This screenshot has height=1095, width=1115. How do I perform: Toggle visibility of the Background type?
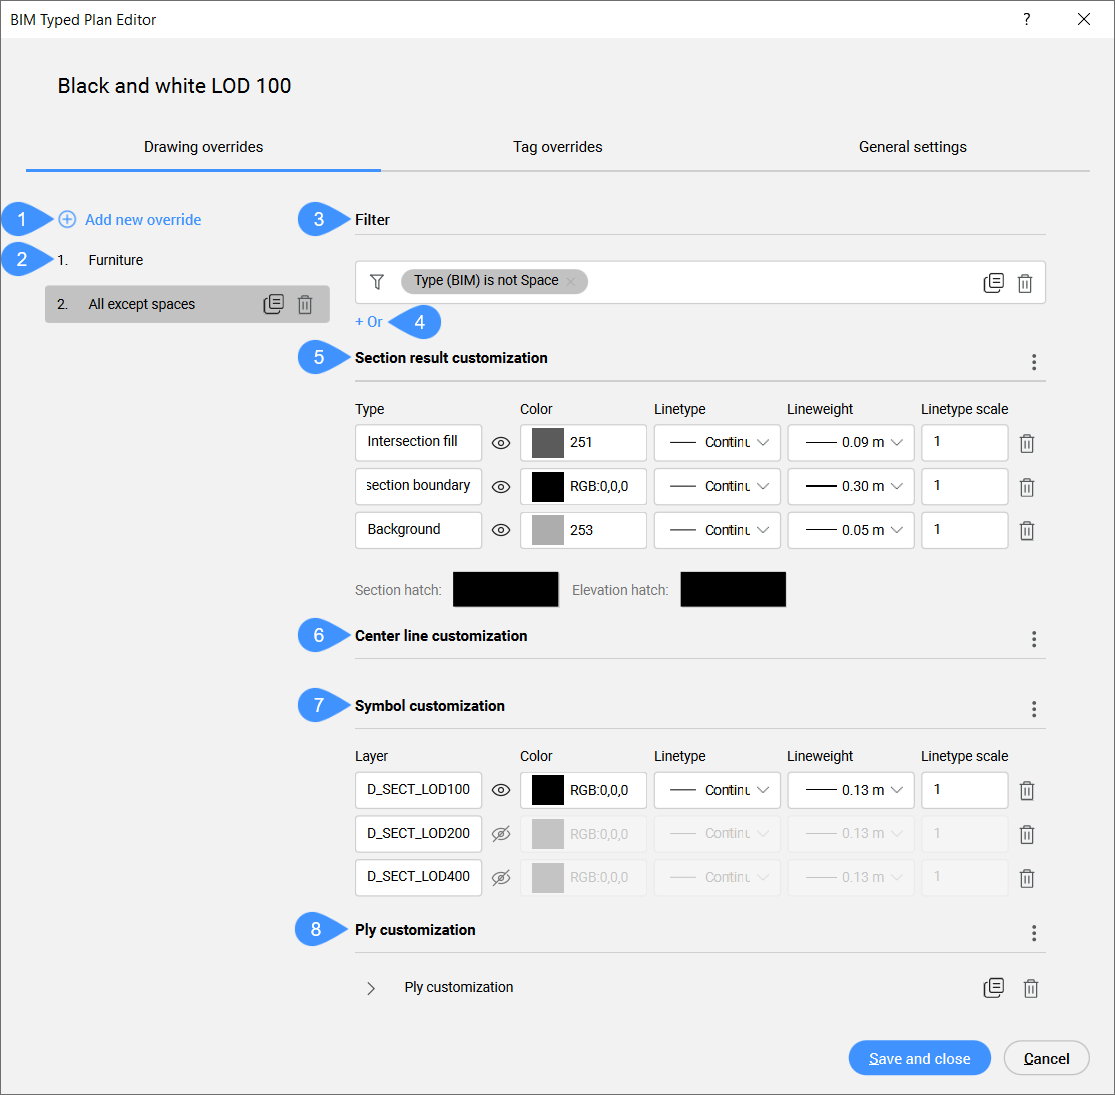[x=501, y=530]
